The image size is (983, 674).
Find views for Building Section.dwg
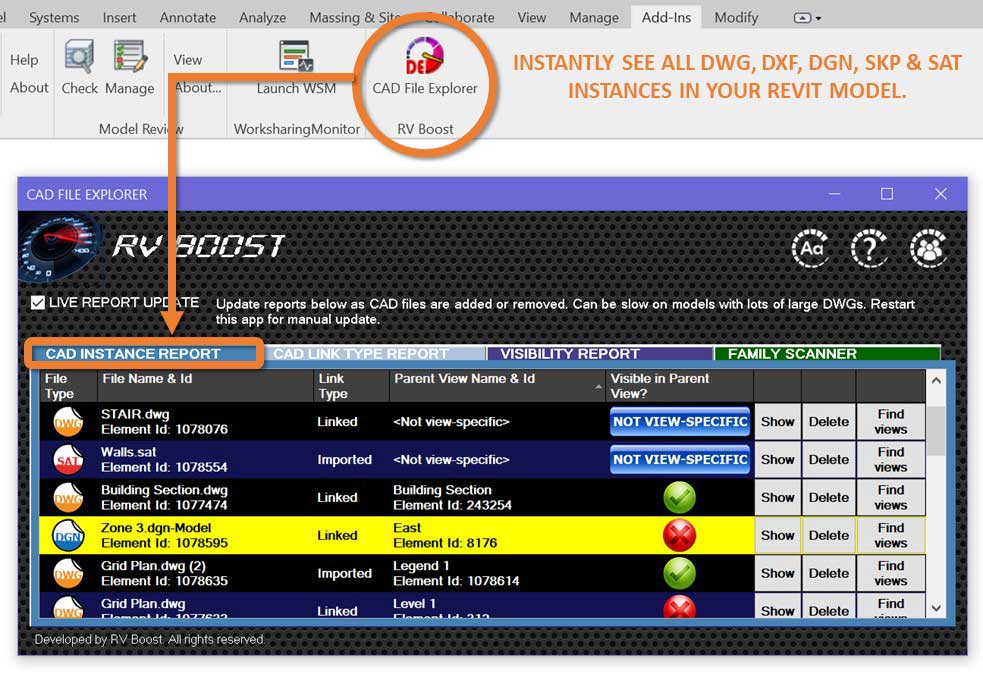pos(891,498)
